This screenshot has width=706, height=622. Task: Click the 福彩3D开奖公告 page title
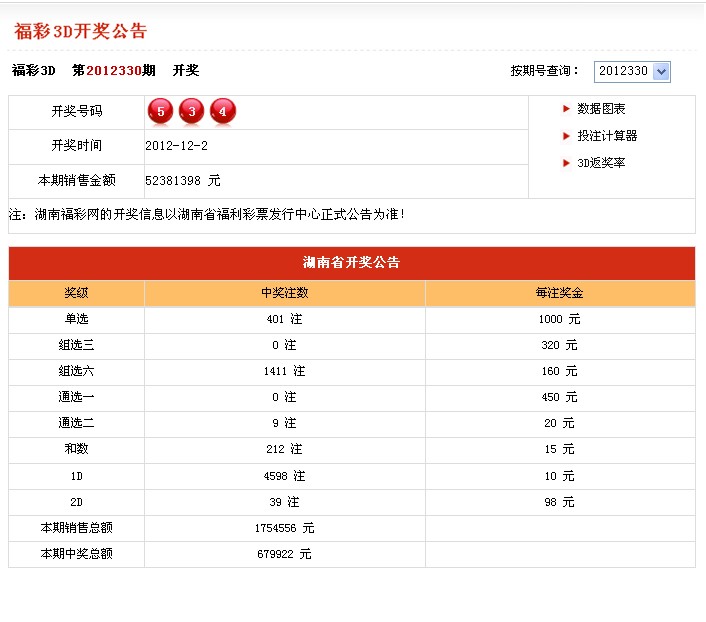pyautogui.click(x=81, y=31)
